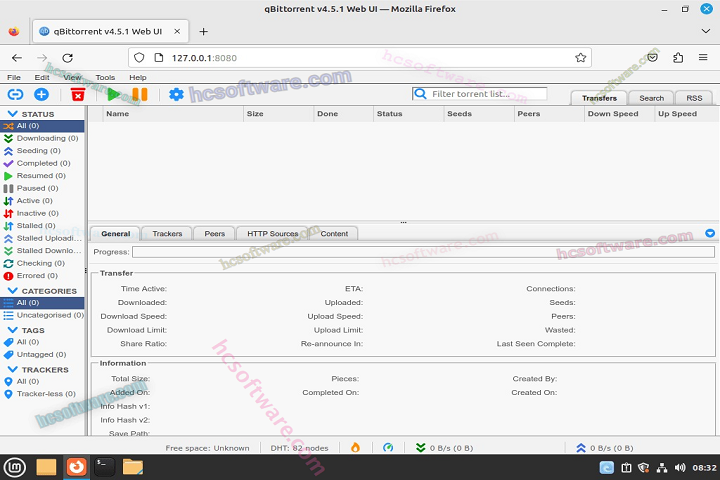Open the Help menu

(138, 77)
